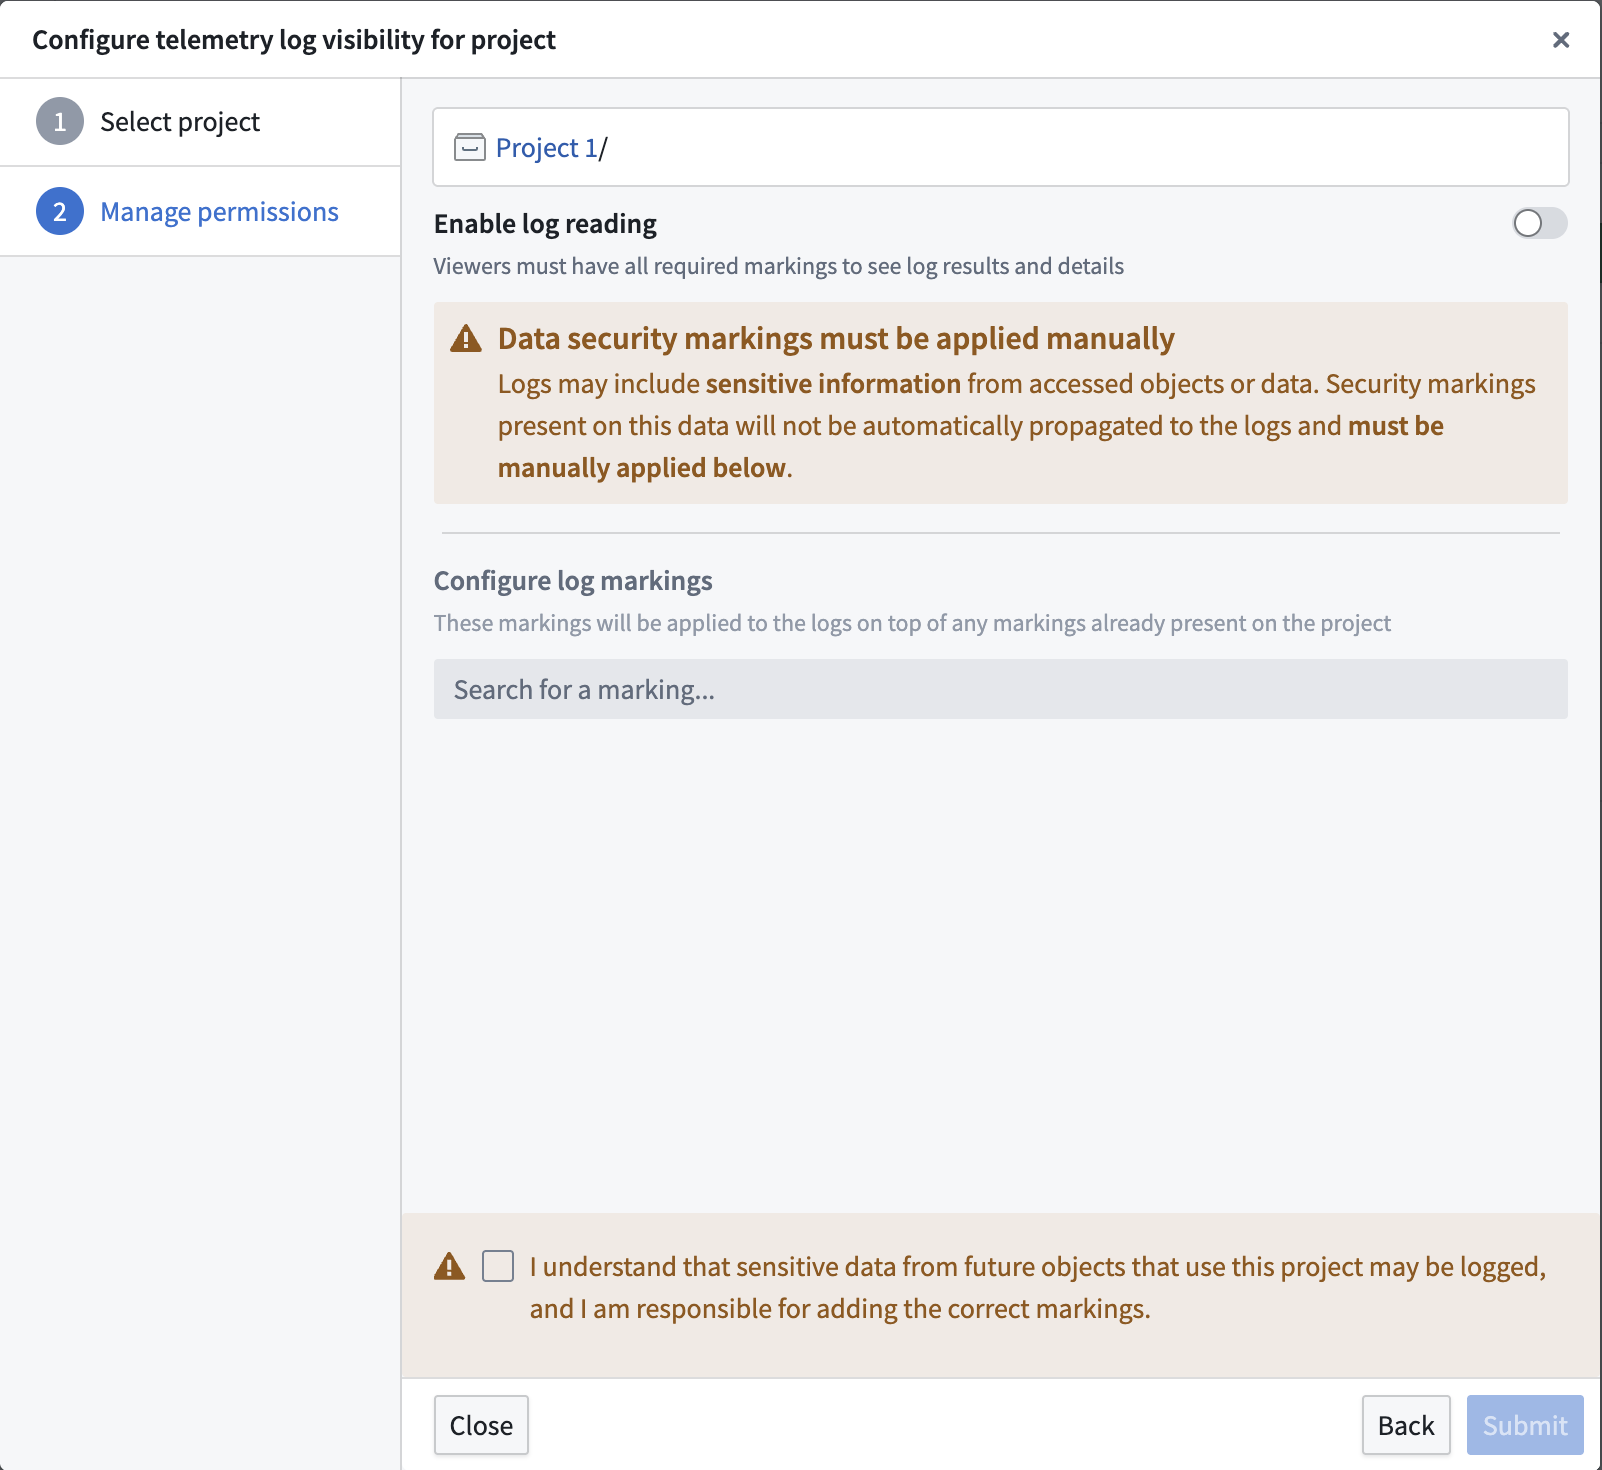
Task: Click Close at the bottom left
Action: (481, 1425)
